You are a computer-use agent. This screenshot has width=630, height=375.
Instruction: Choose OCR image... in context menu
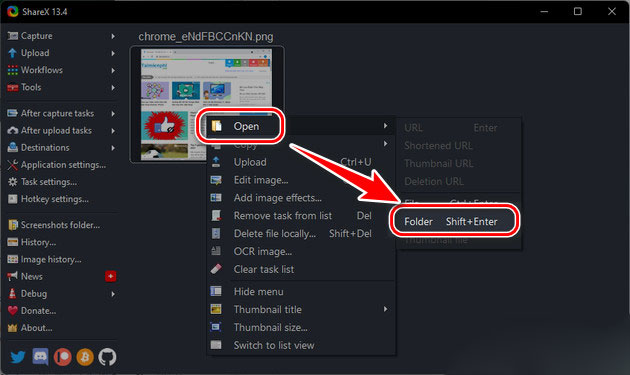pyautogui.click(x=301, y=252)
